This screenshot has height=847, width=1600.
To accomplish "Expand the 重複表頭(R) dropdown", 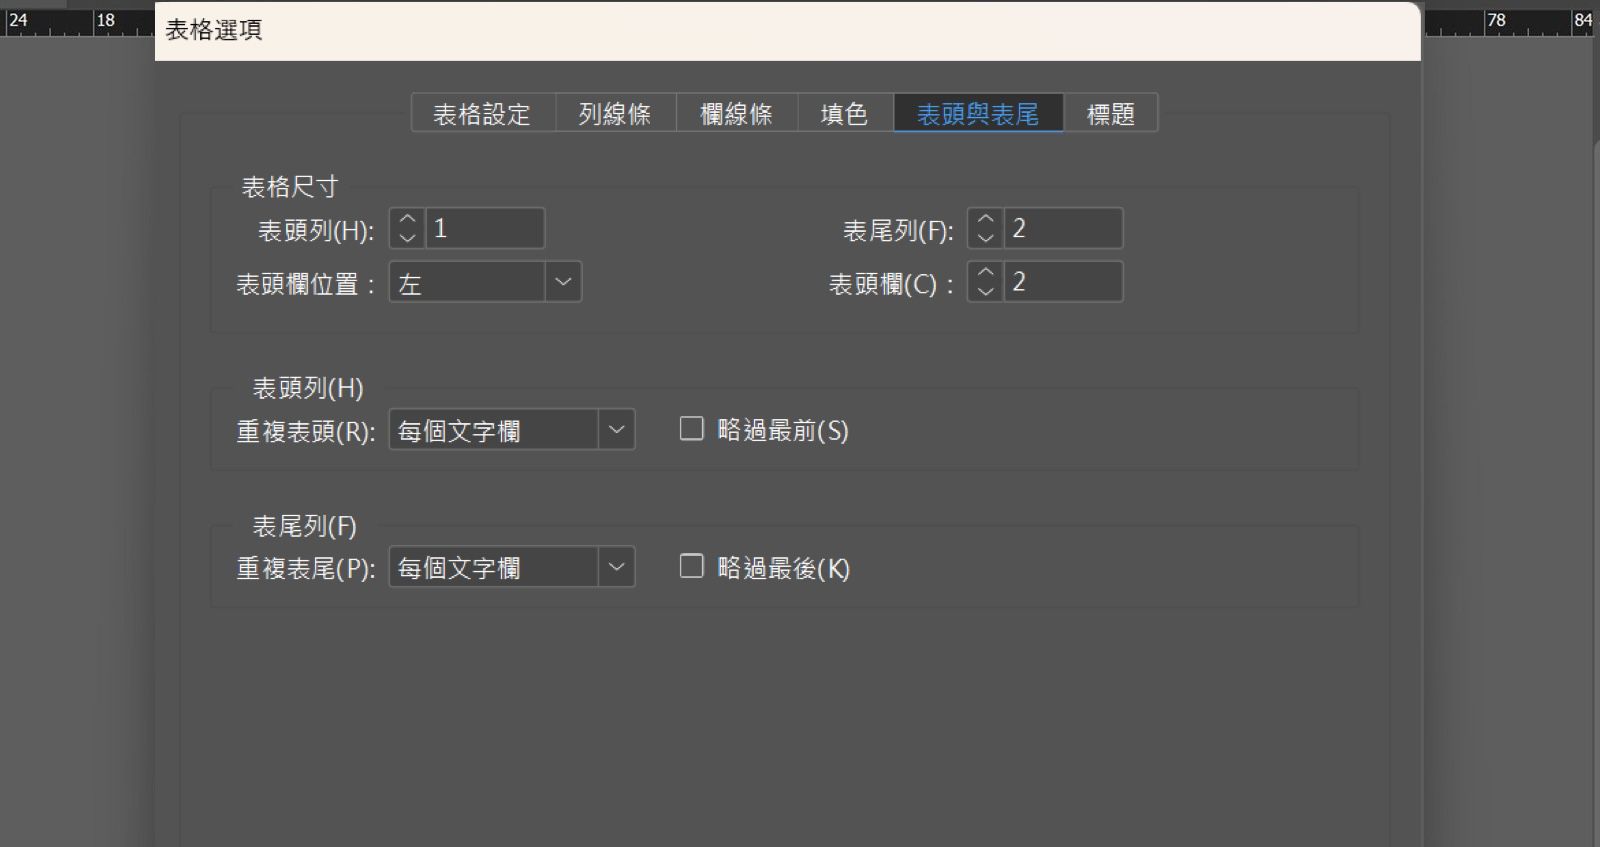I will (x=512, y=430).
